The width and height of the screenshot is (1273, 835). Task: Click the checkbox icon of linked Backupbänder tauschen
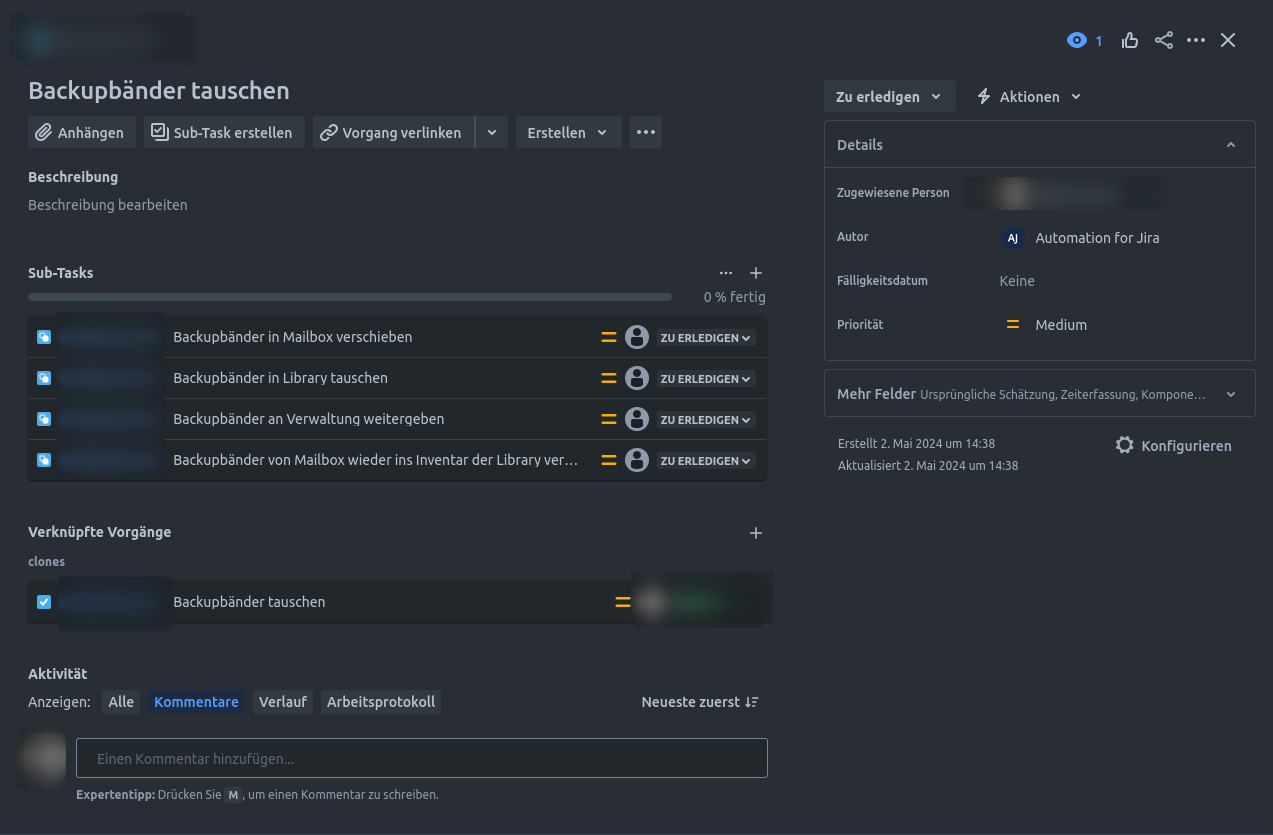pos(44,602)
